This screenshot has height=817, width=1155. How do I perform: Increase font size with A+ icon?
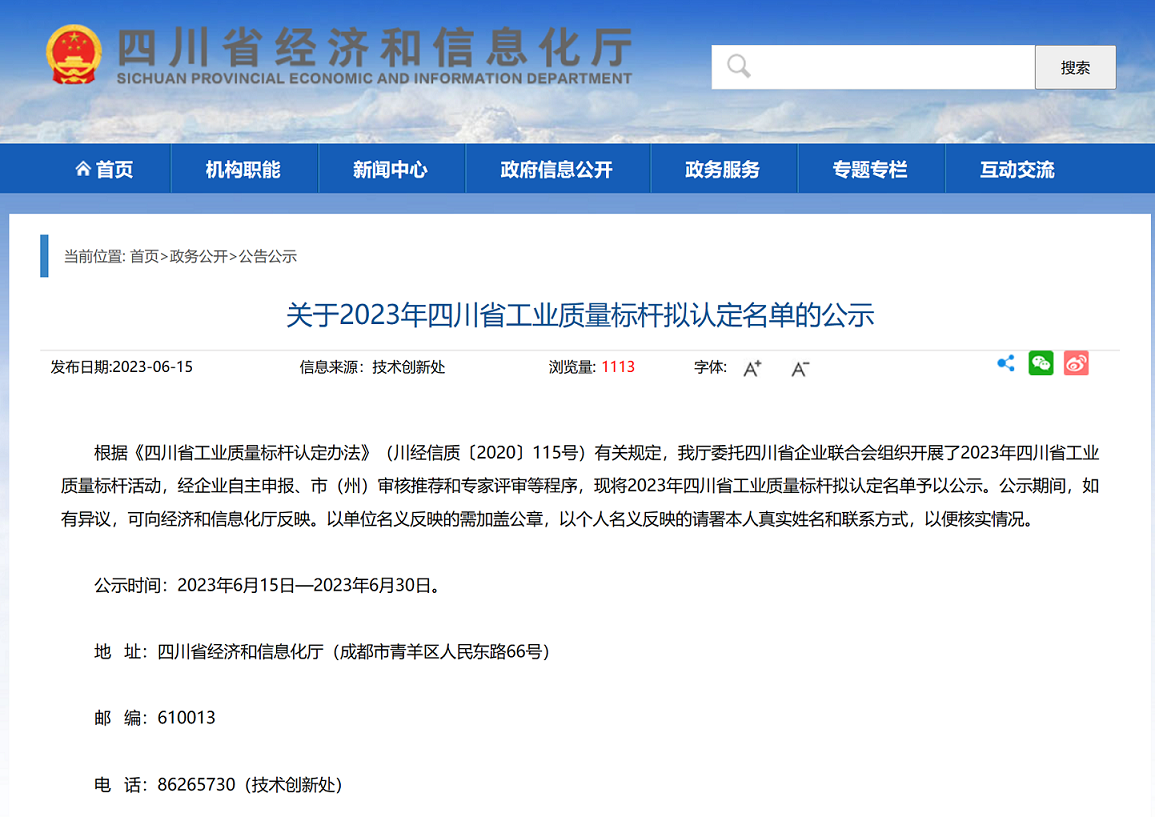point(752,368)
